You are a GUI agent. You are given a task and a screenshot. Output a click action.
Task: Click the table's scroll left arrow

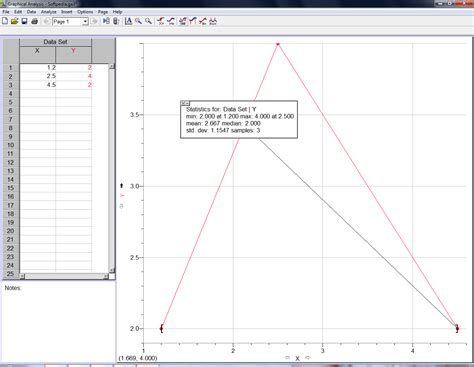coord(22,276)
